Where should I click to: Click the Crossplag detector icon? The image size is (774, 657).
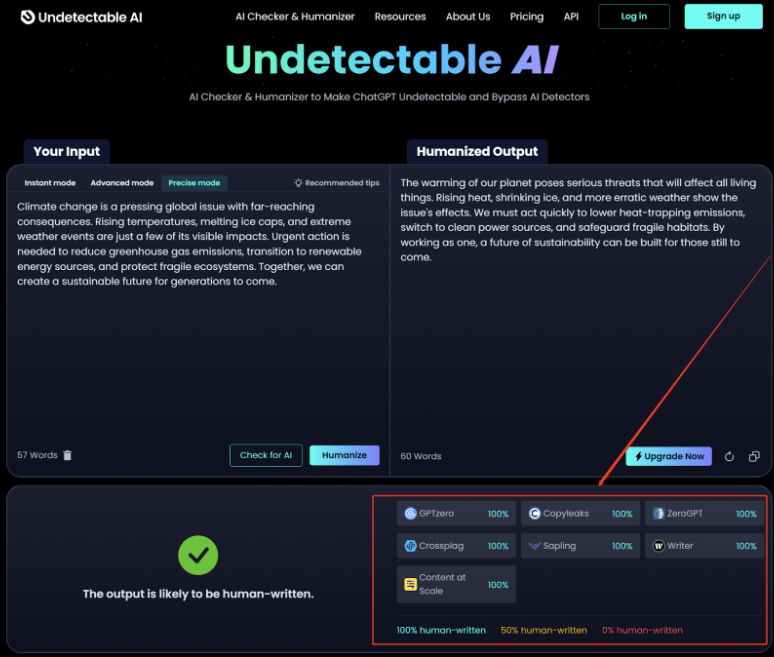pos(410,546)
